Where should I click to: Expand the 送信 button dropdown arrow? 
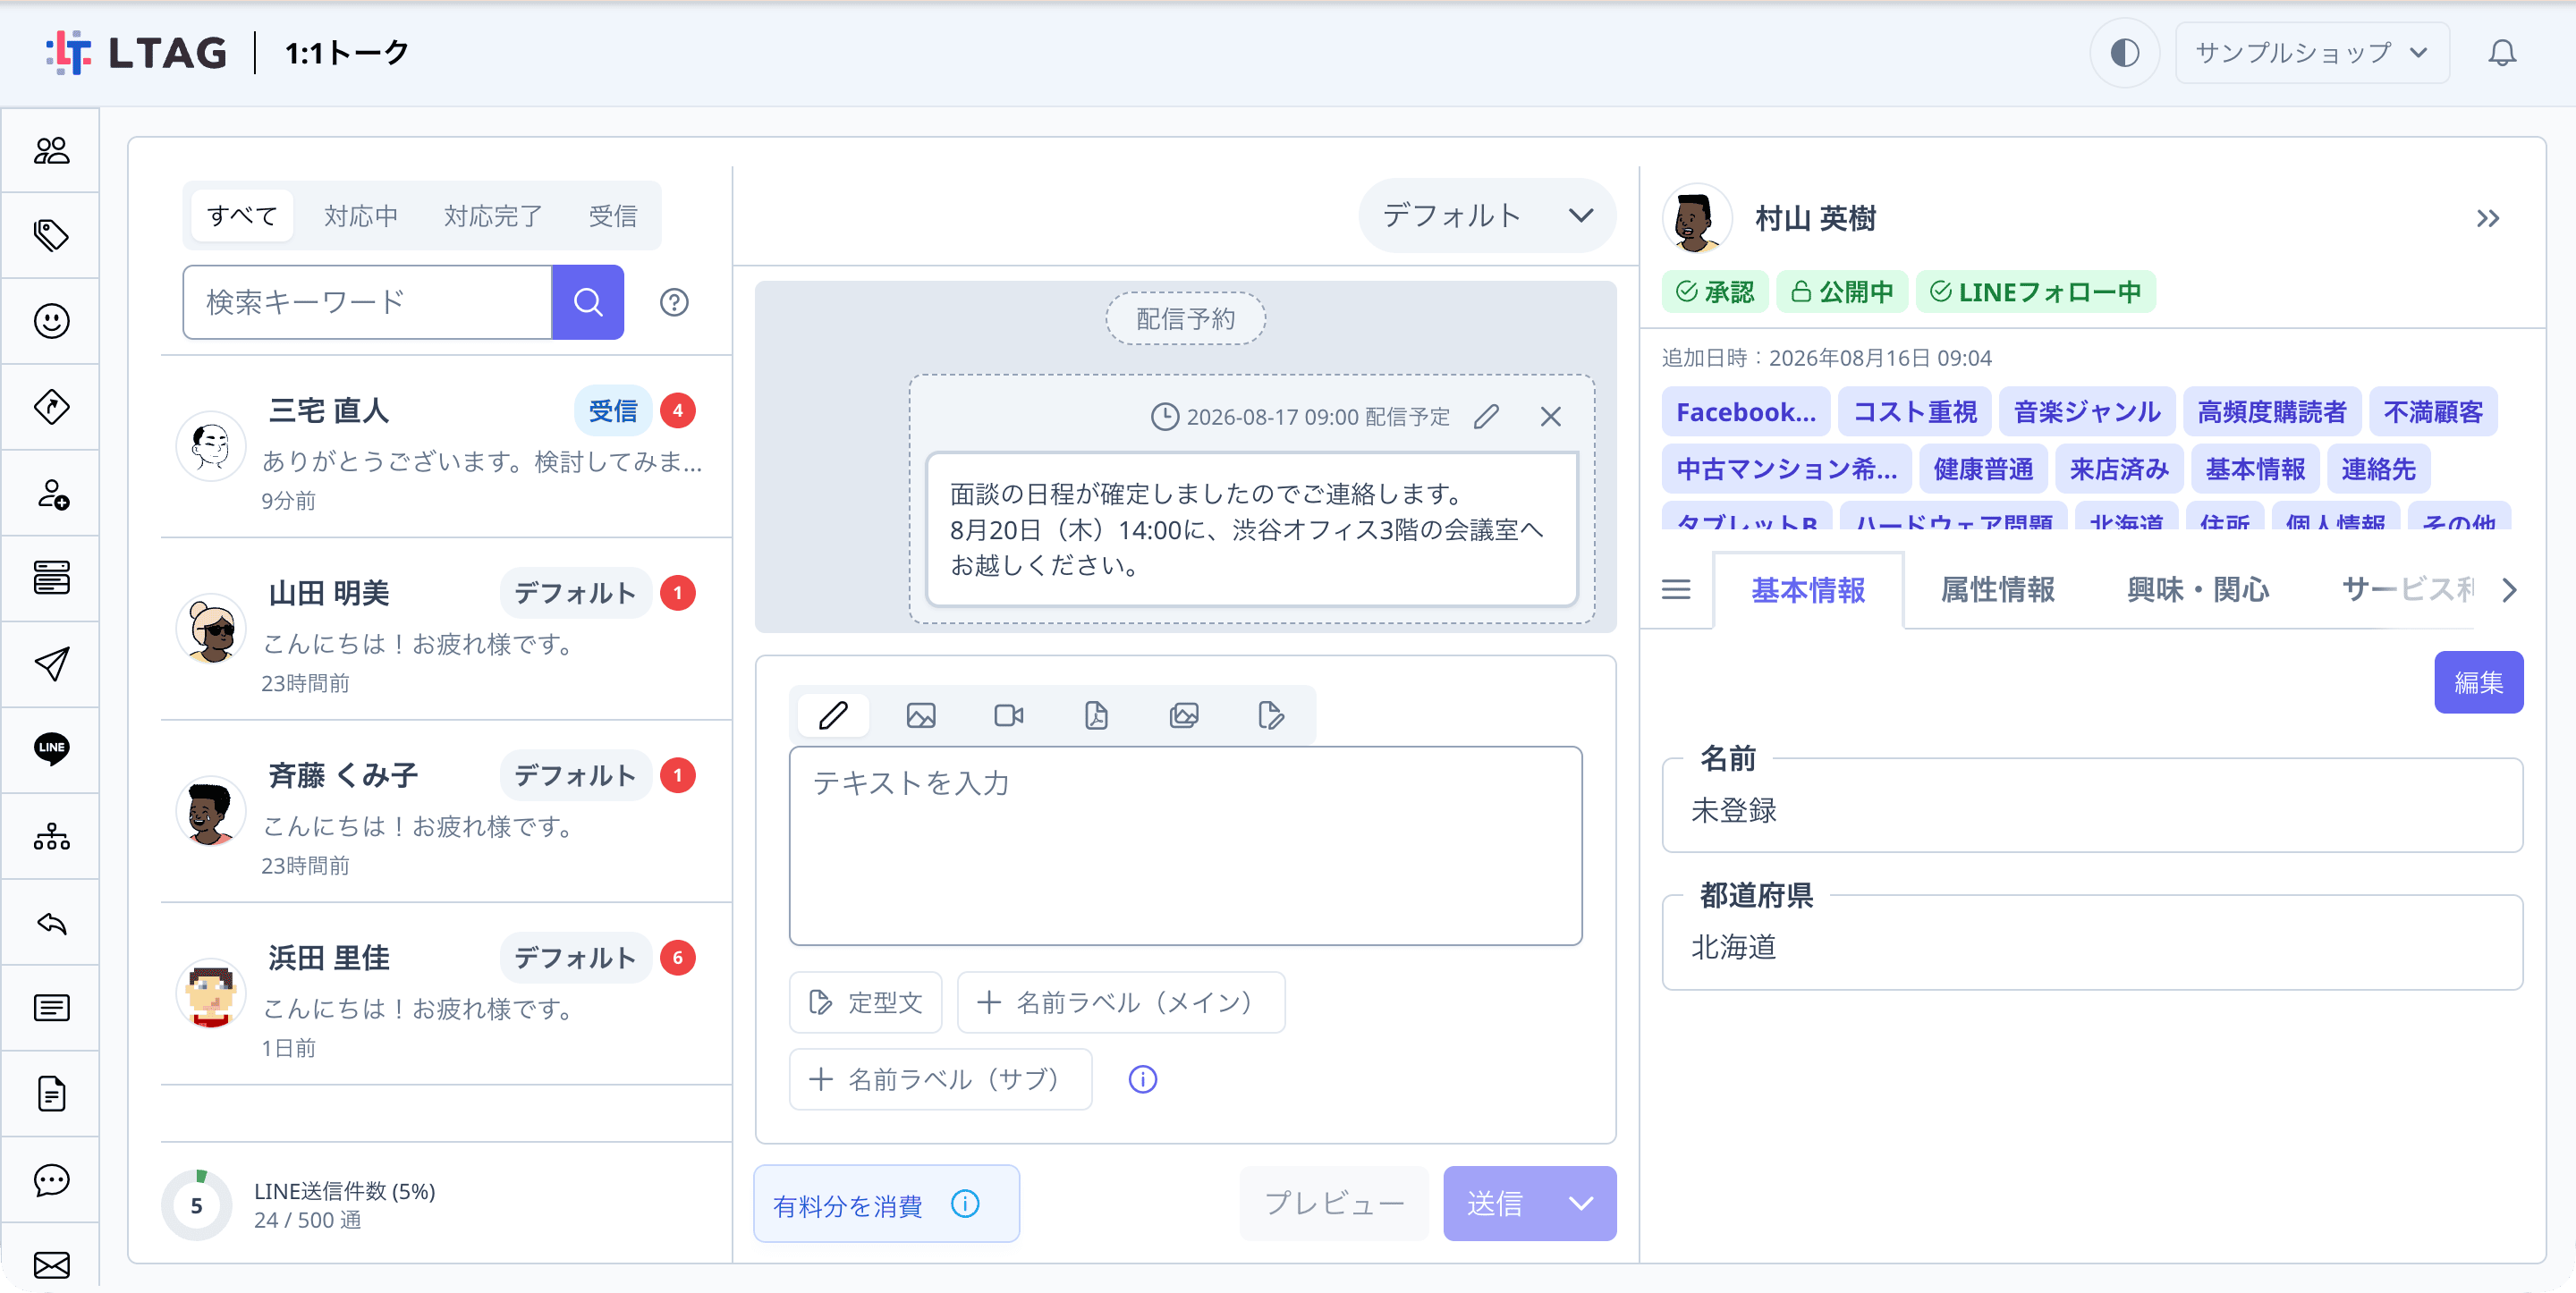pyautogui.click(x=1581, y=1203)
